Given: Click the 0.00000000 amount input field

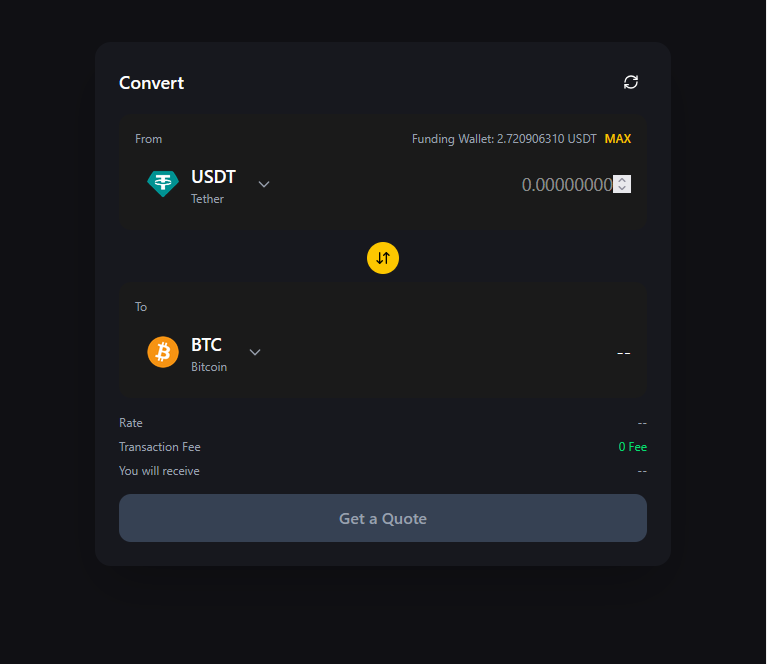Looking at the screenshot, I should pyautogui.click(x=566, y=184).
